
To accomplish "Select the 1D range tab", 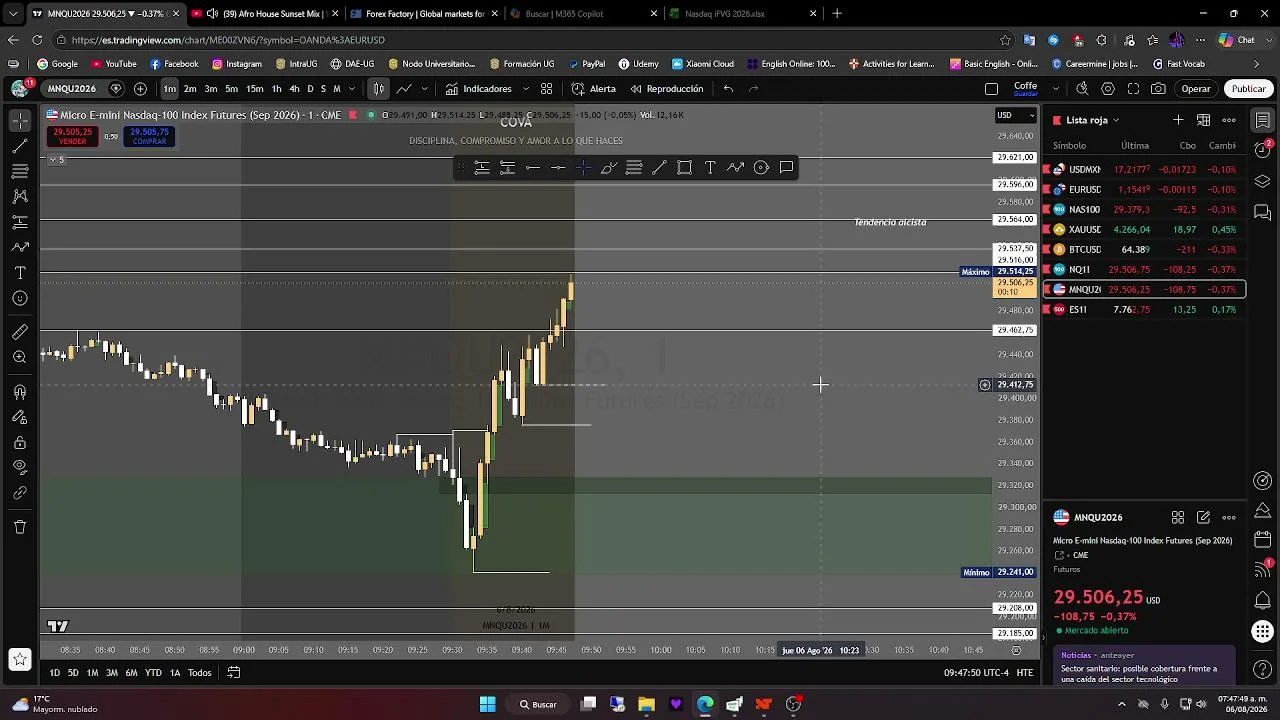I will pos(54,673).
